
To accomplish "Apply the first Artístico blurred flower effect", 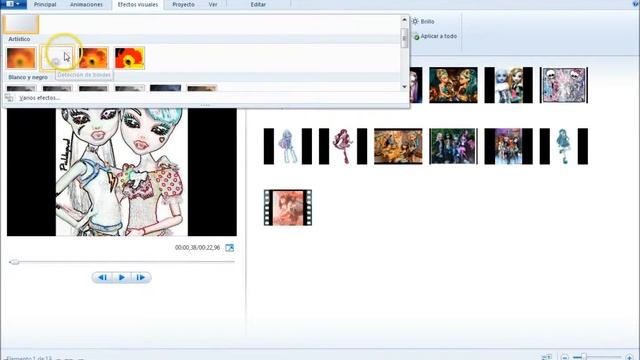I will coord(21,58).
